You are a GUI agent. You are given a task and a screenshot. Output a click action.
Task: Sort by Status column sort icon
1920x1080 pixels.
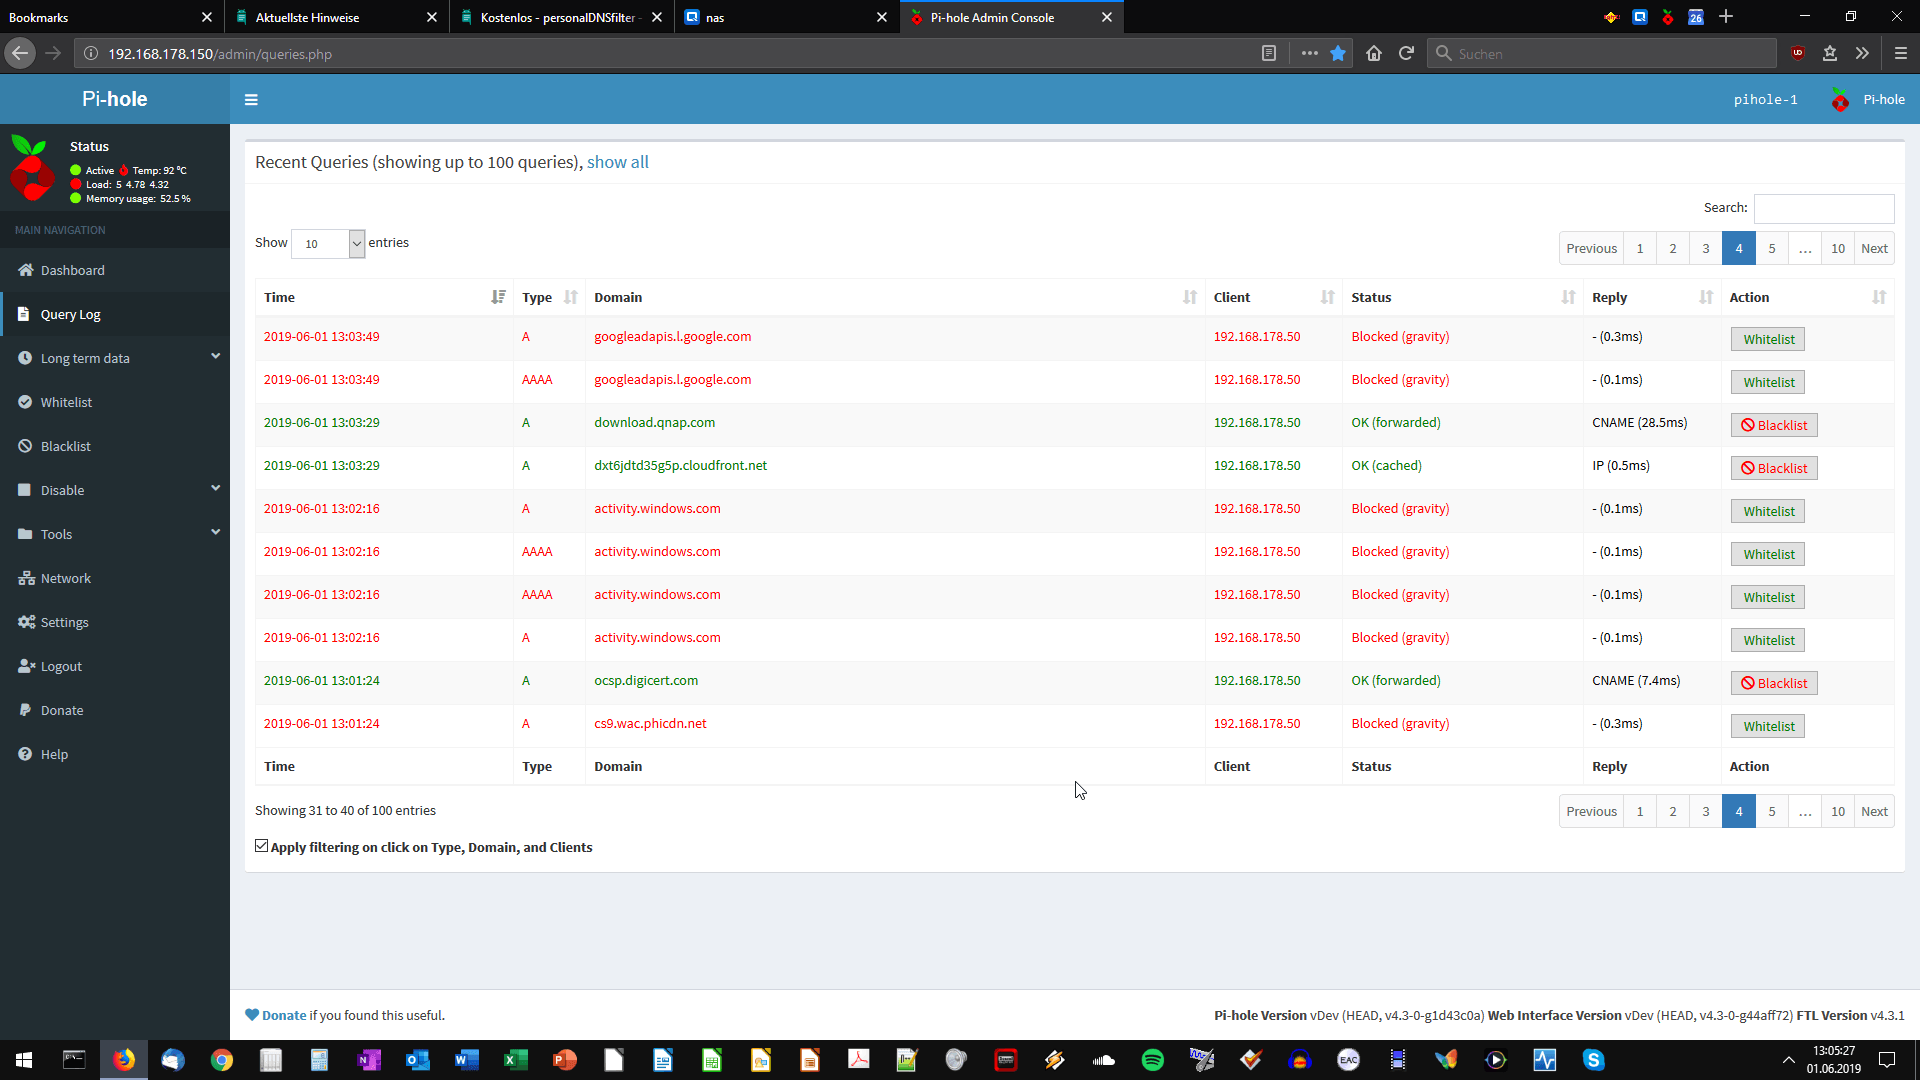click(1568, 298)
